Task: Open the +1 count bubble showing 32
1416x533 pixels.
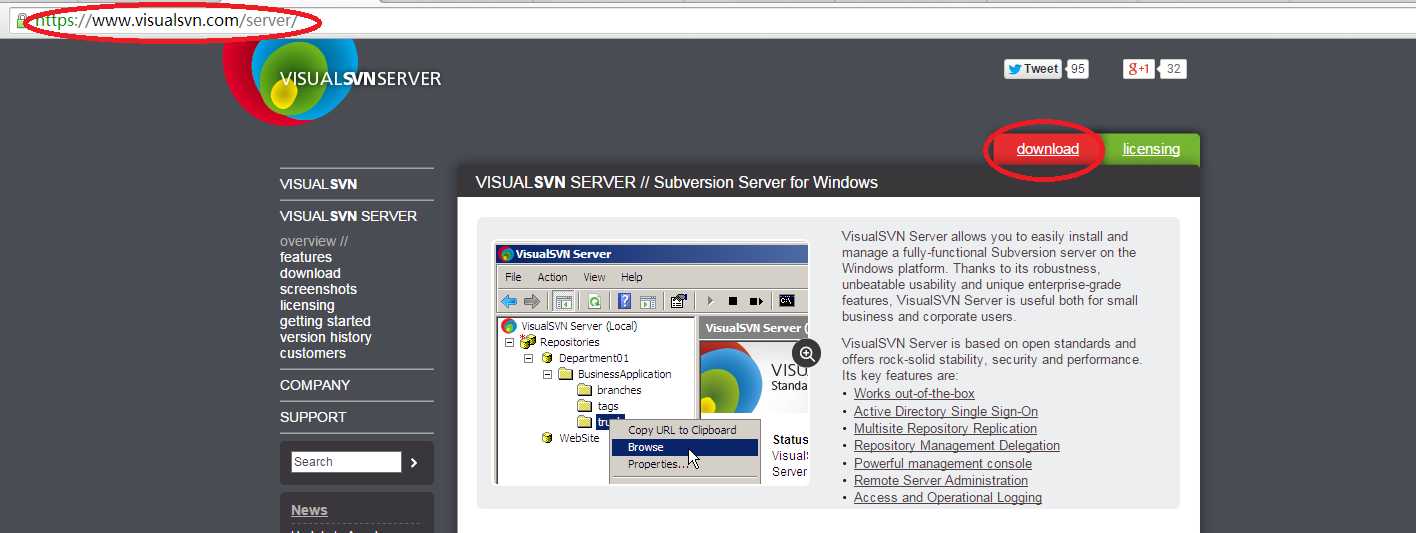Action: point(1174,69)
